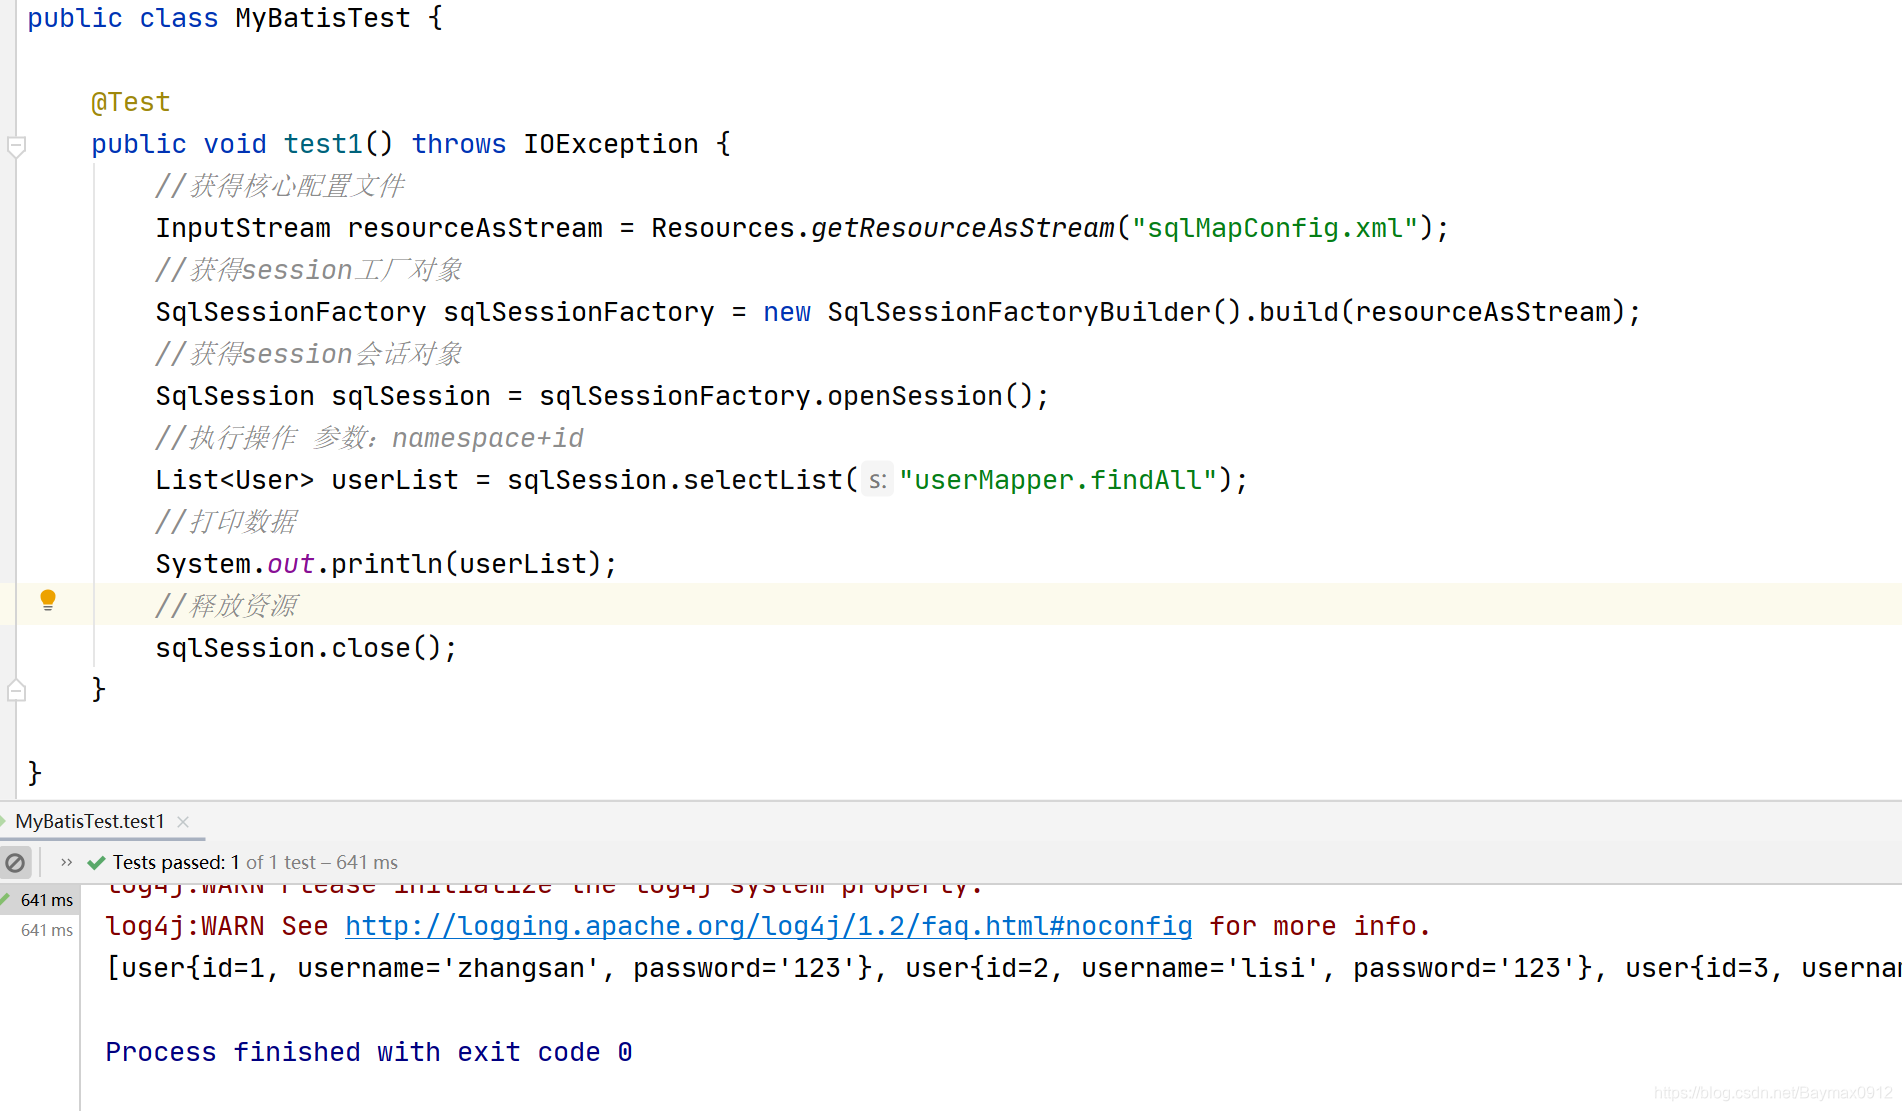Screen dimensions: 1902x1111
Task: Click the "Tests passed: 1" status text
Action: pyautogui.click(x=176, y=862)
